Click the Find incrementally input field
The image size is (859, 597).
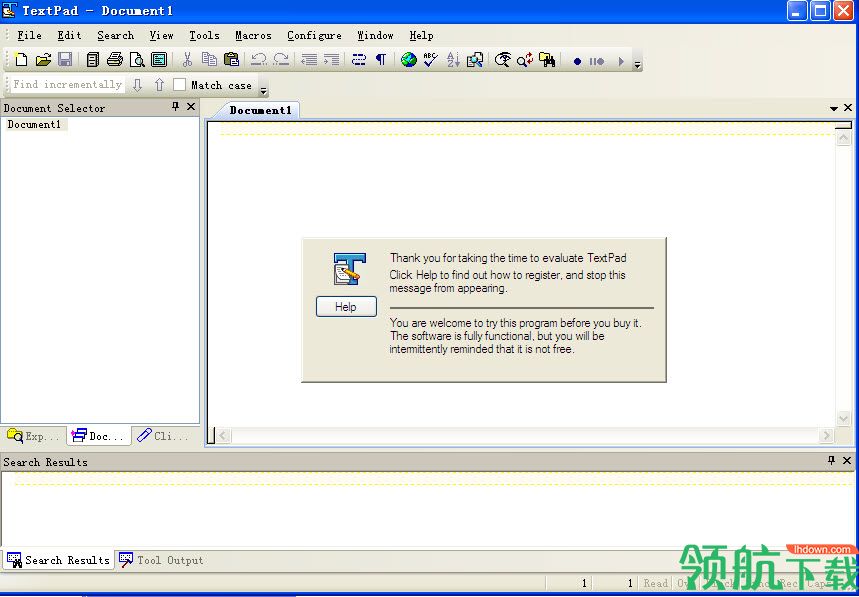coord(67,84)
